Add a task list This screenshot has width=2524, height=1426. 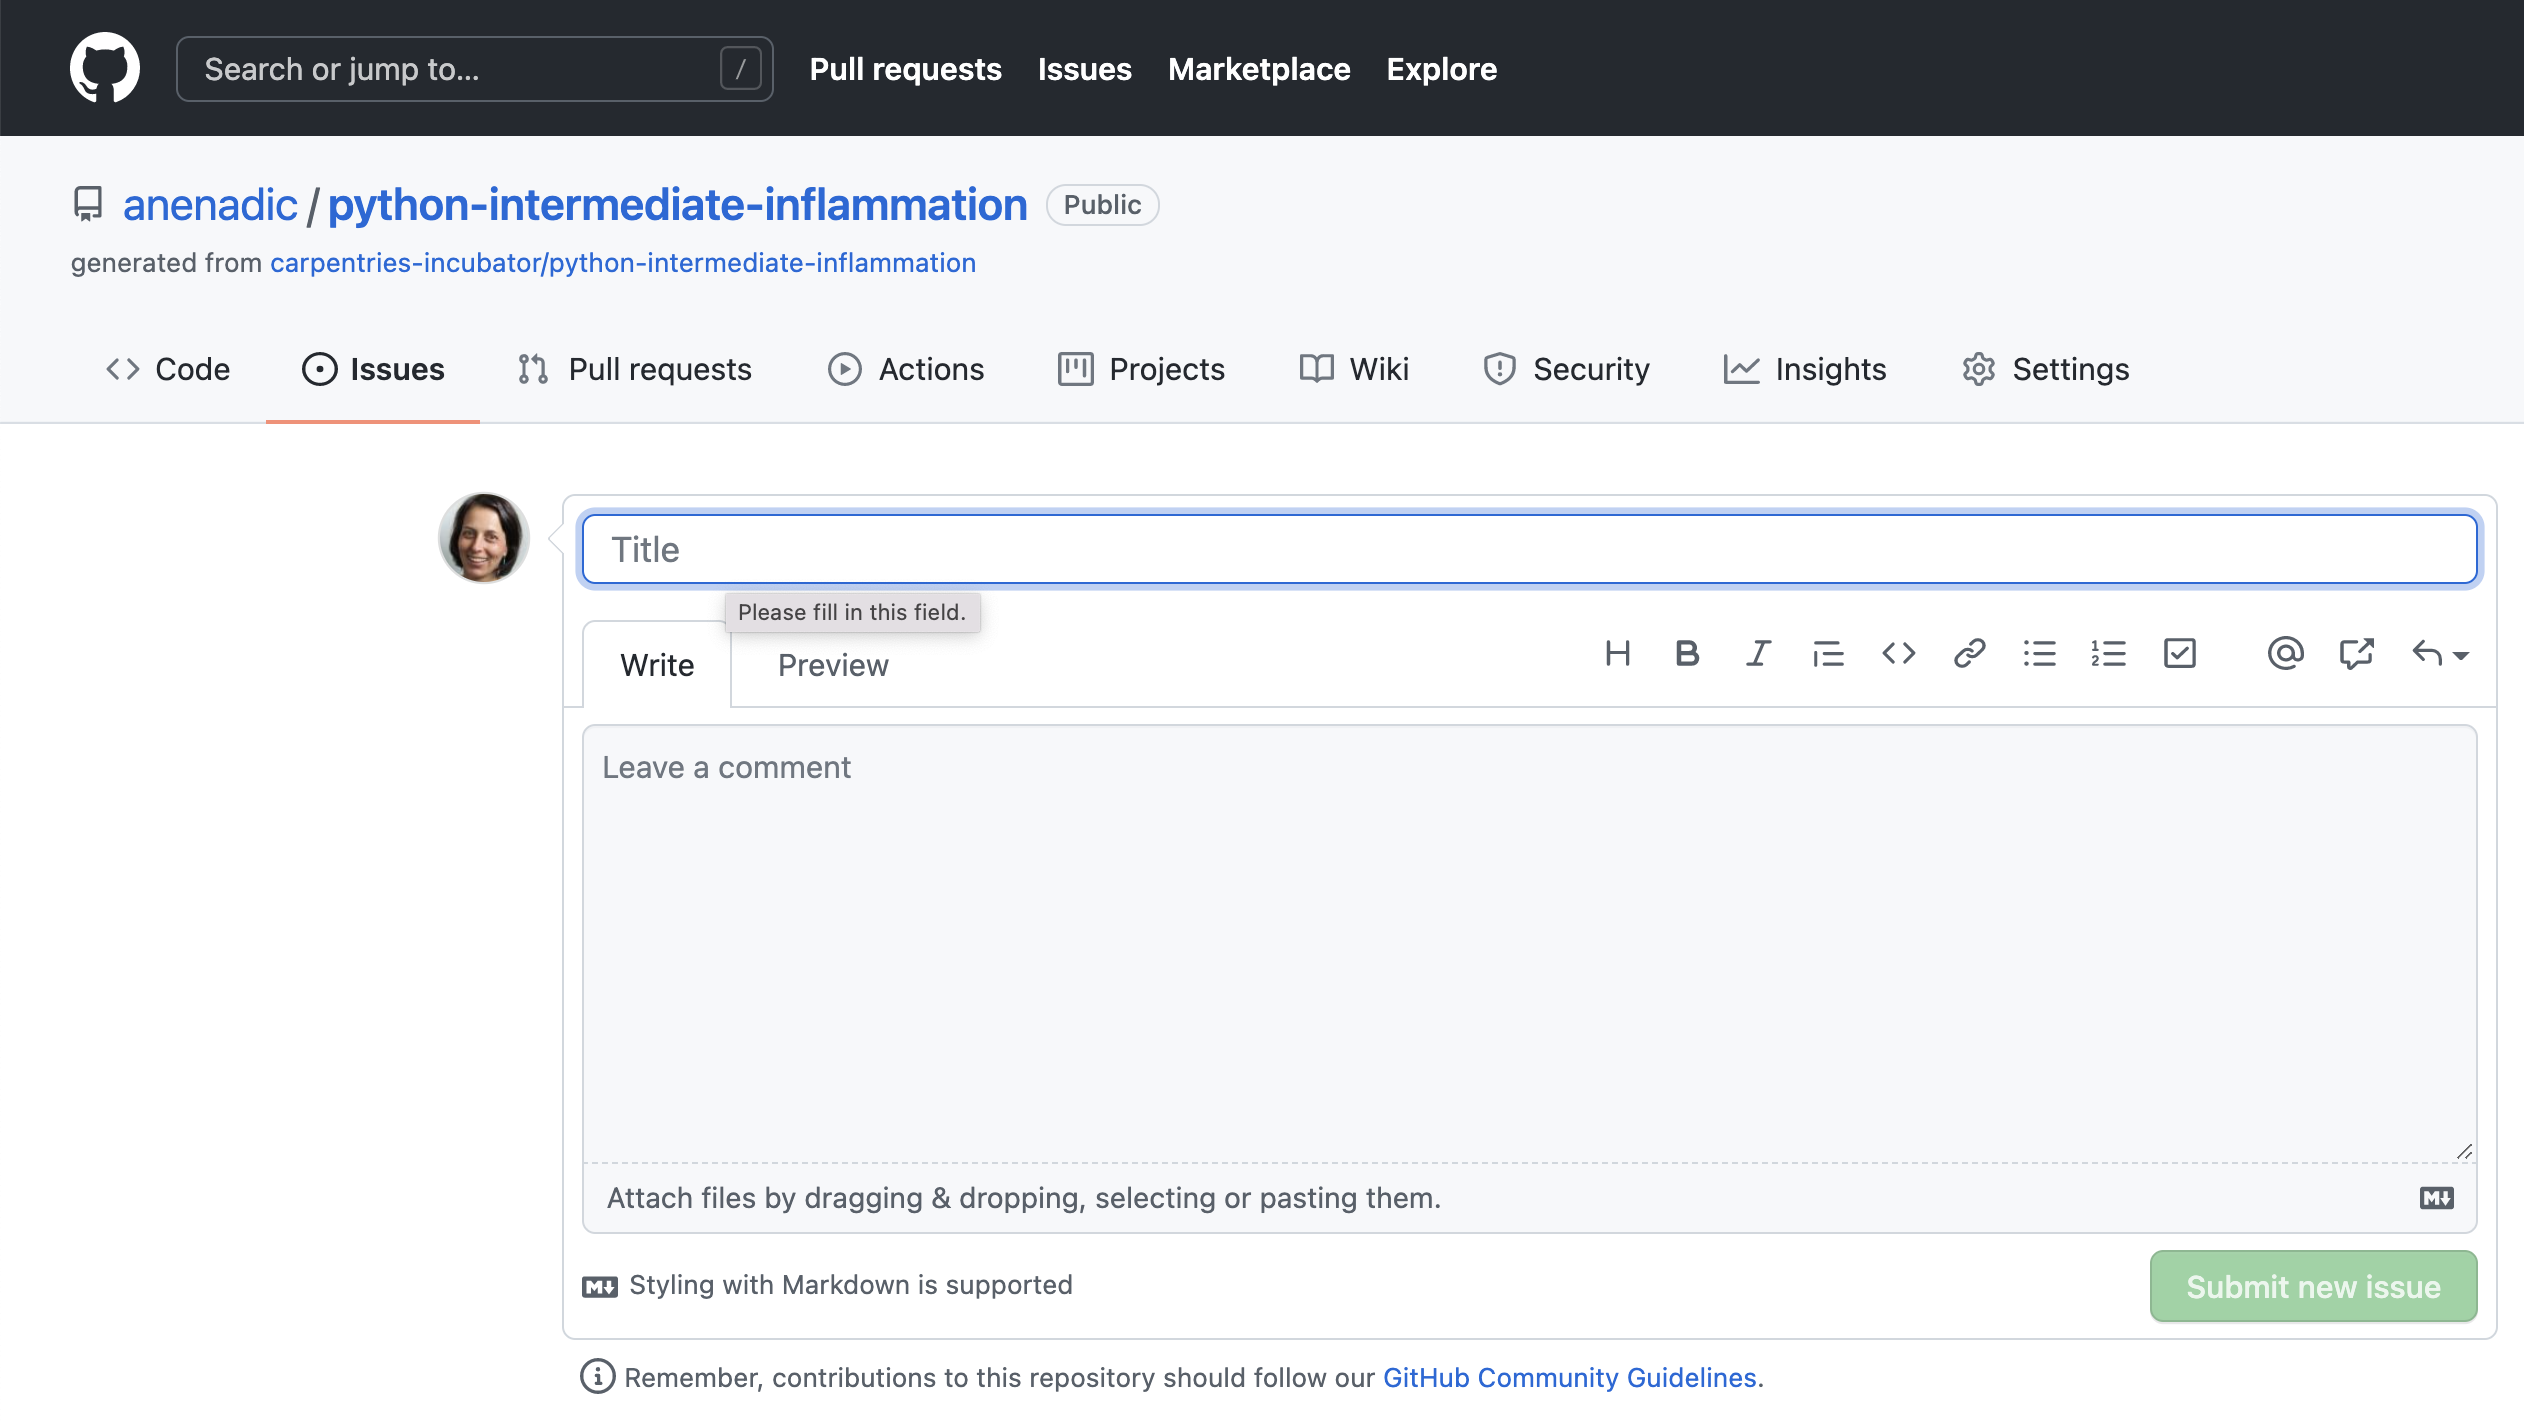point(2178,654)
